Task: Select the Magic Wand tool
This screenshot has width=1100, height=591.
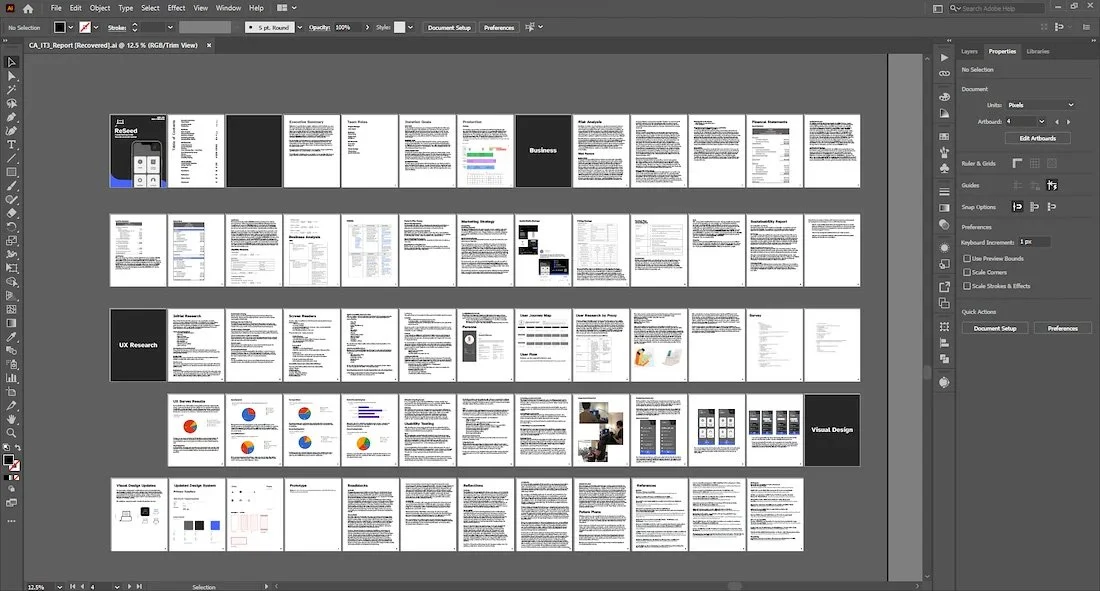Action: pos(11,89)
